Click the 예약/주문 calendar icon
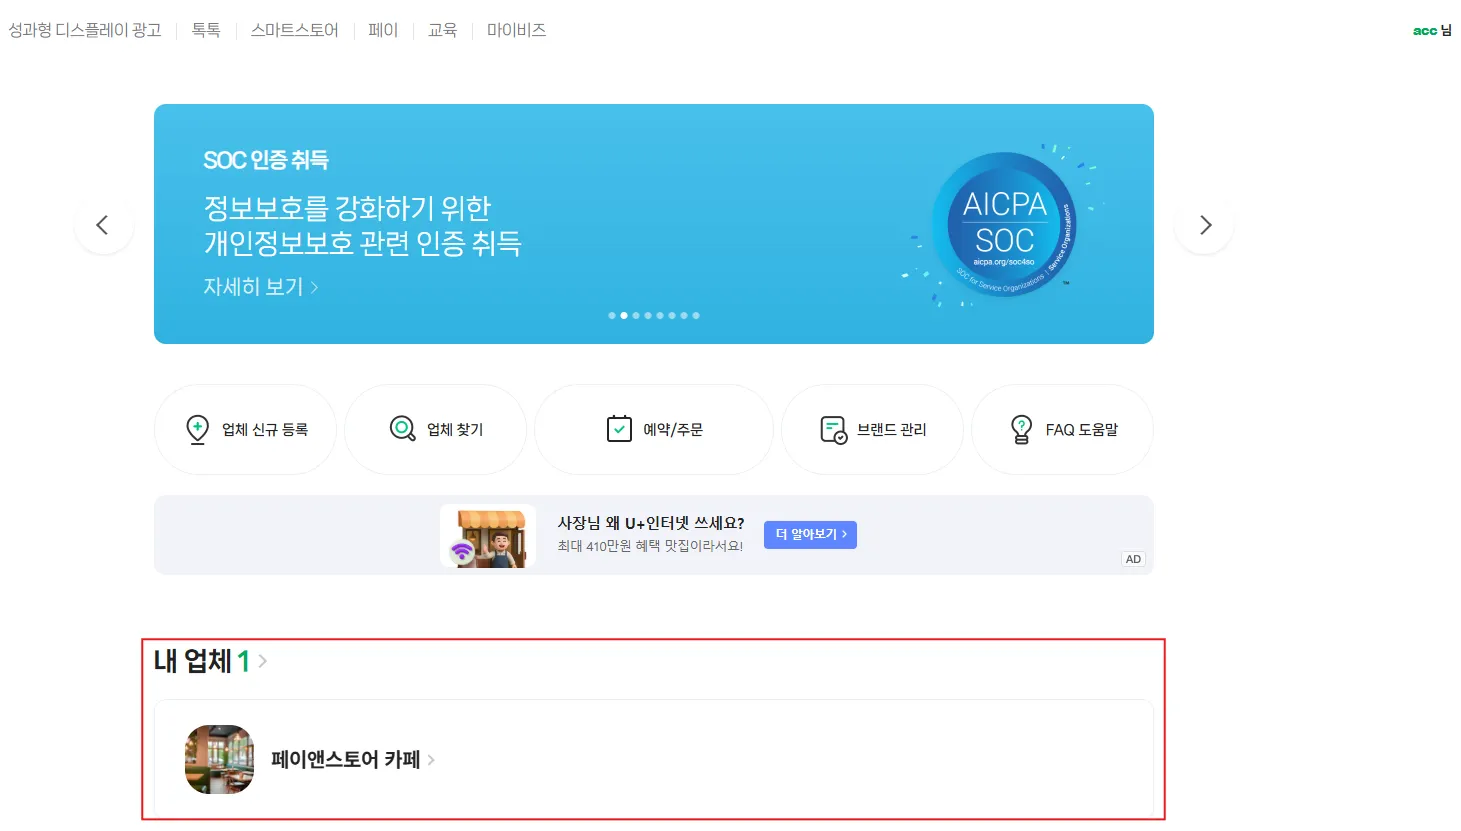Image resolution: width=1461 pixels, height=831 pixels. tap(619, 429)
